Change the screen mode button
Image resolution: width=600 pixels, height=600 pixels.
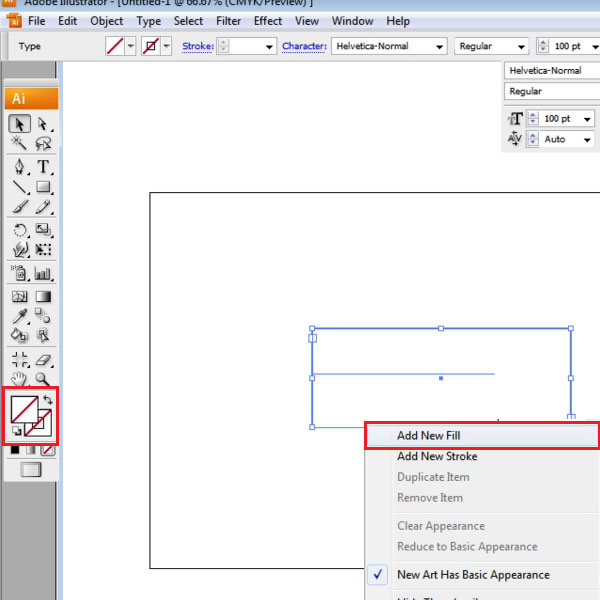point(31,470)
